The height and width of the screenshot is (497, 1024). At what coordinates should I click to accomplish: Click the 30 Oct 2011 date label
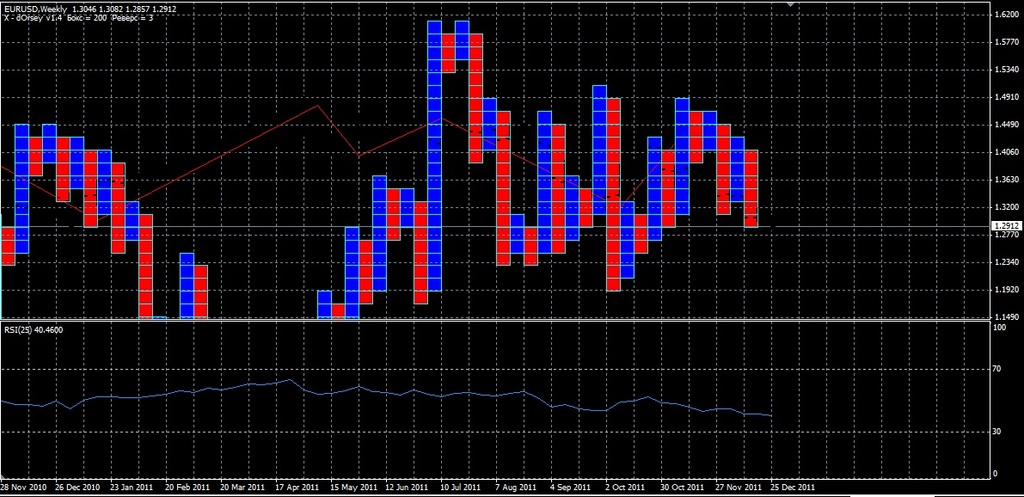(682, 487)
